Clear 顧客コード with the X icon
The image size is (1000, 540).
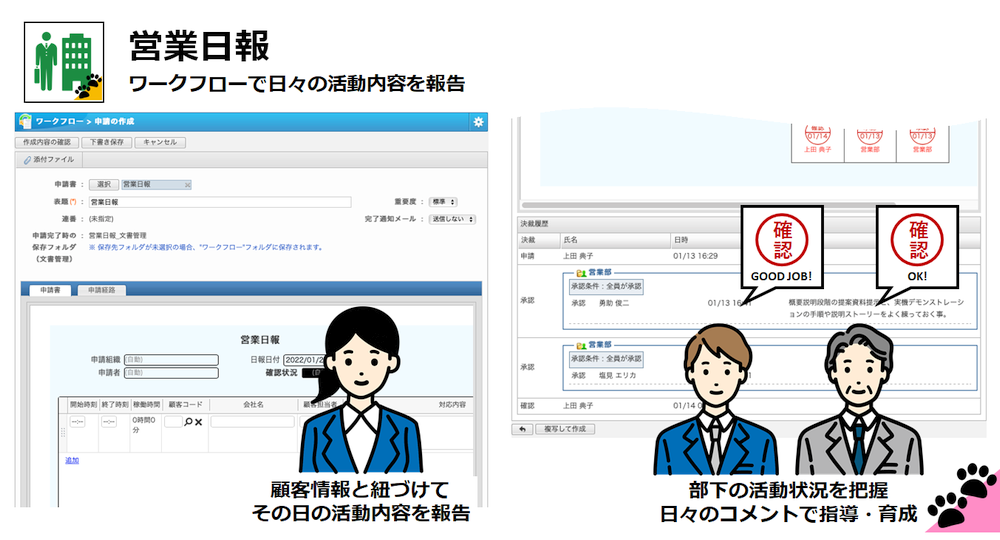click(198, 422)
